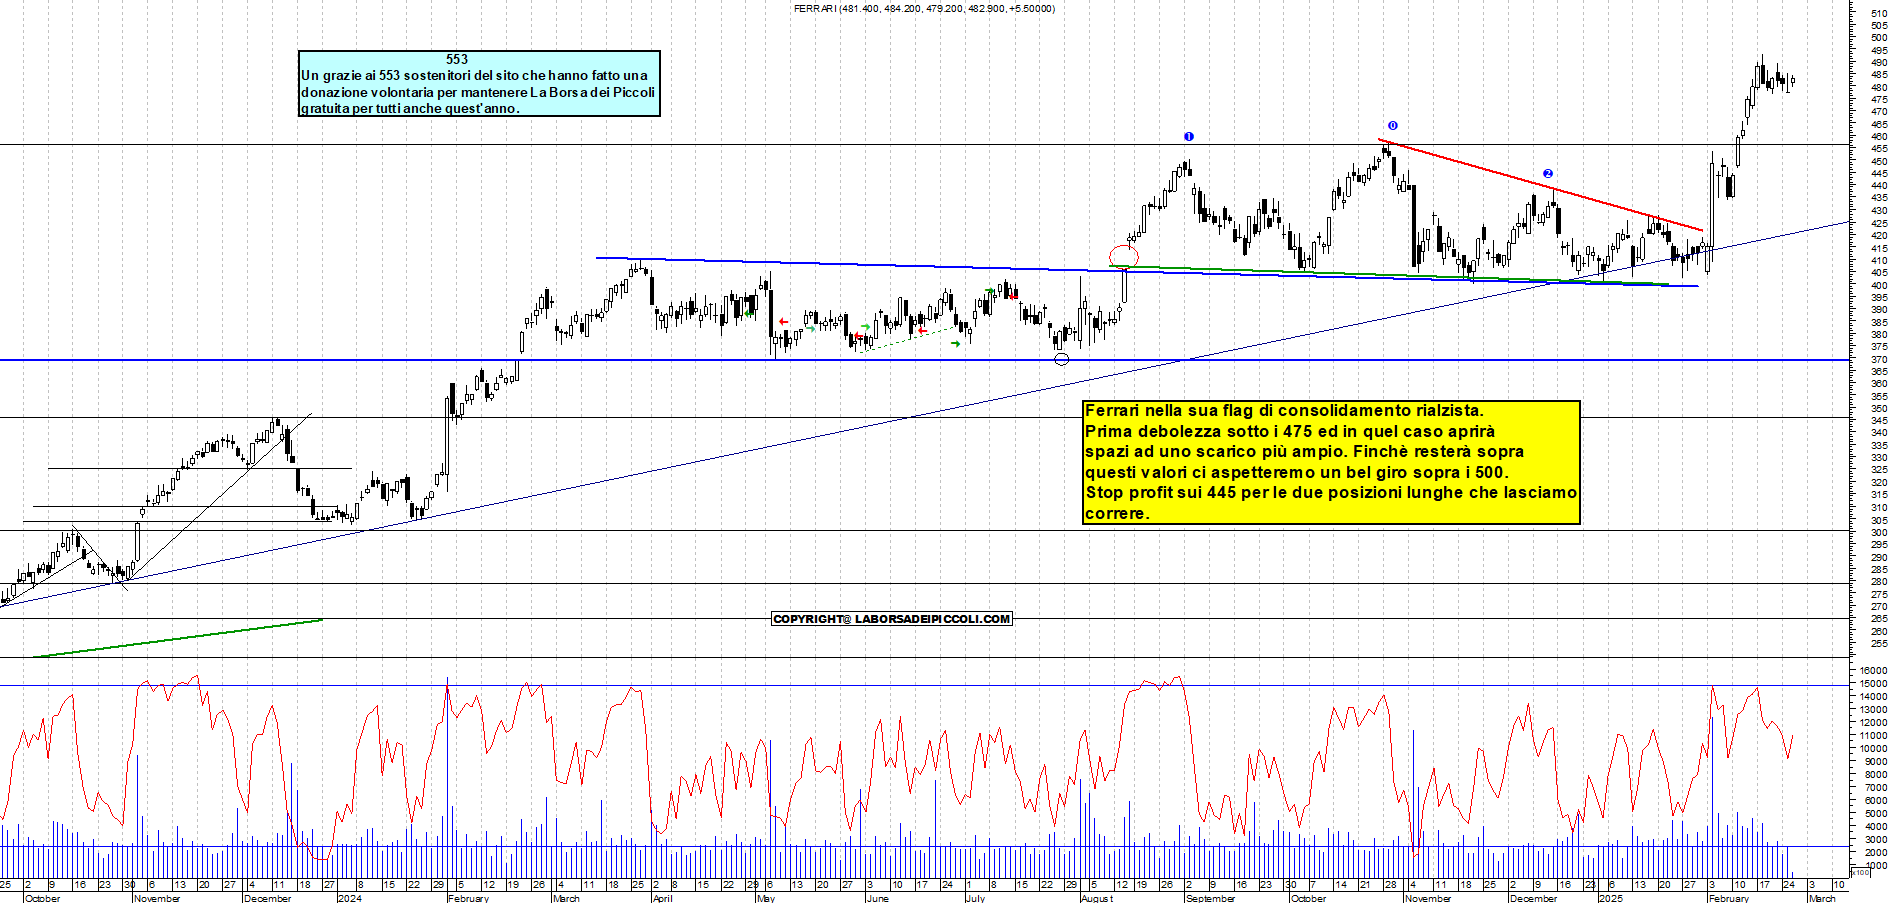Click the donation thank-you text in cyan box

478,92
